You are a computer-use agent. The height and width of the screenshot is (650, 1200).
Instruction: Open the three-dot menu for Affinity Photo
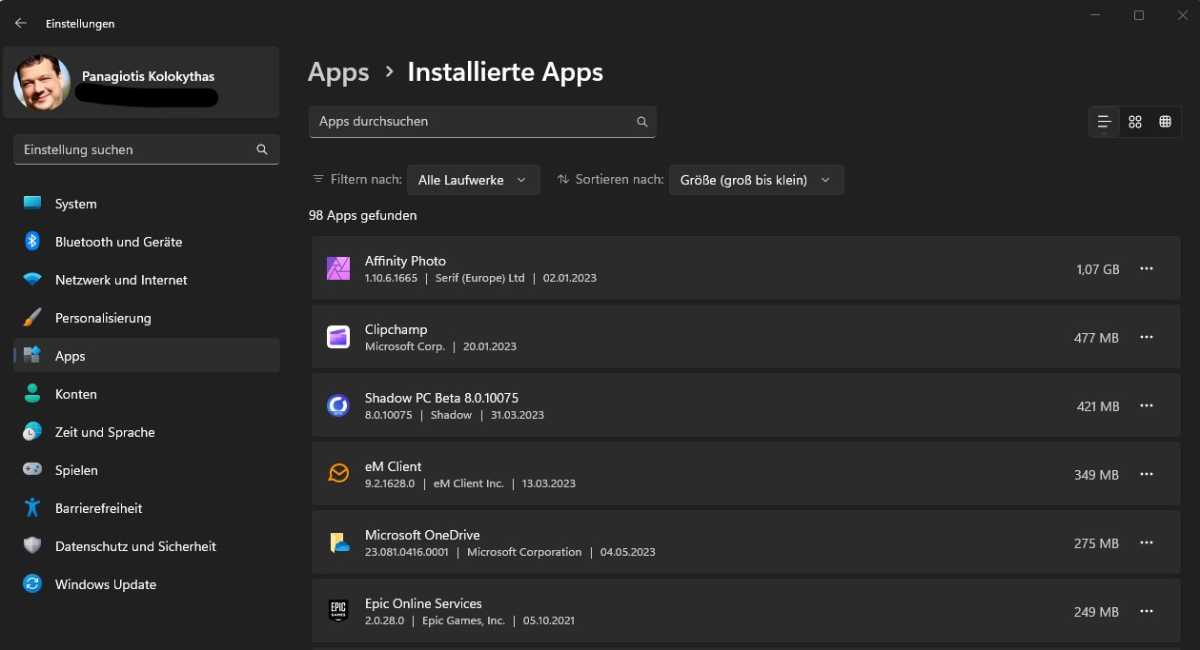[1147, 269]
